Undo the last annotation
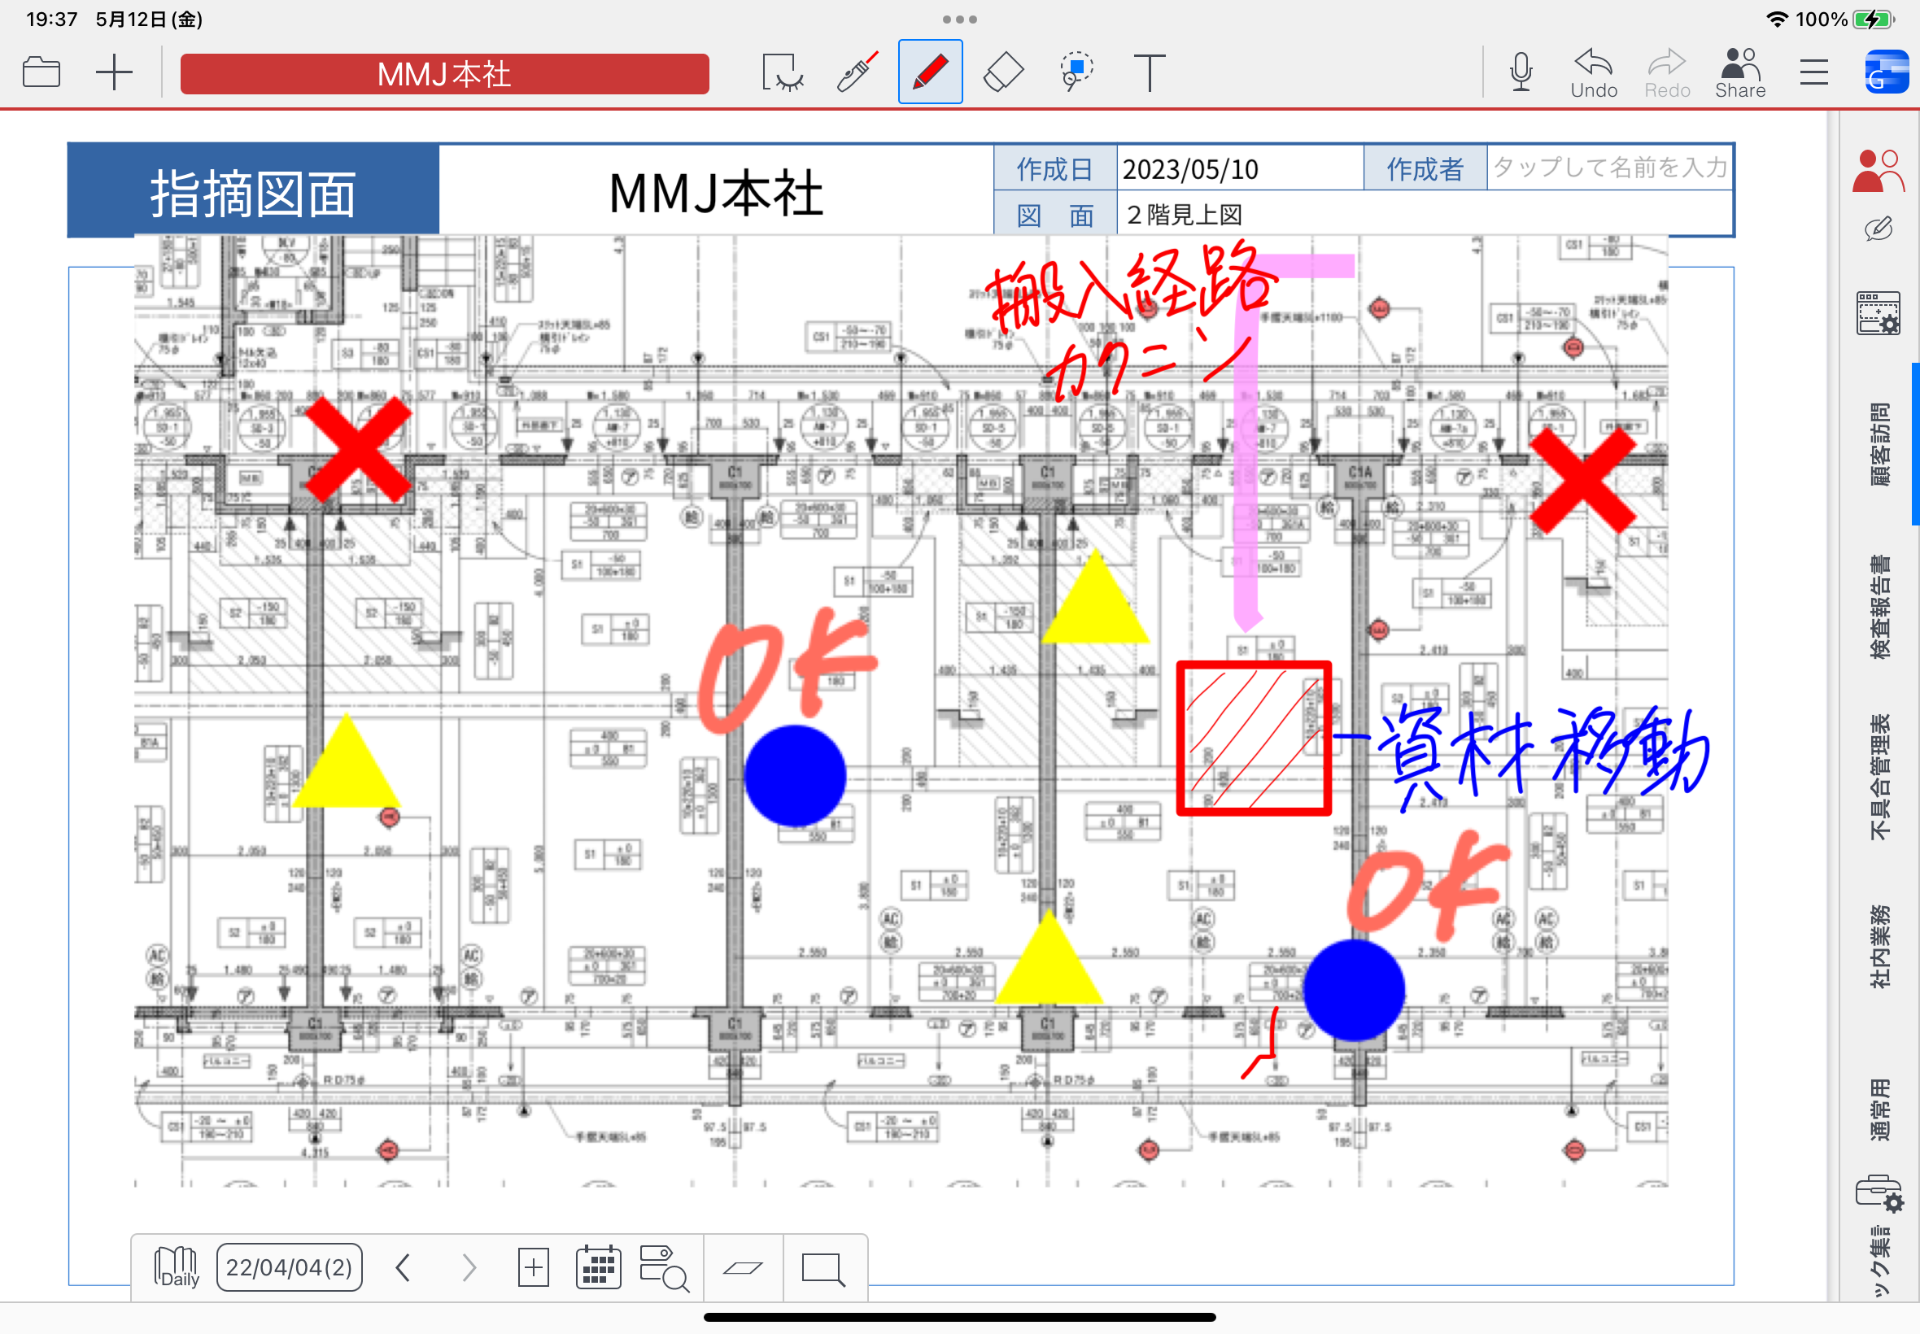Viewport: 1920px width, 1334px height. coord(1592,70)
